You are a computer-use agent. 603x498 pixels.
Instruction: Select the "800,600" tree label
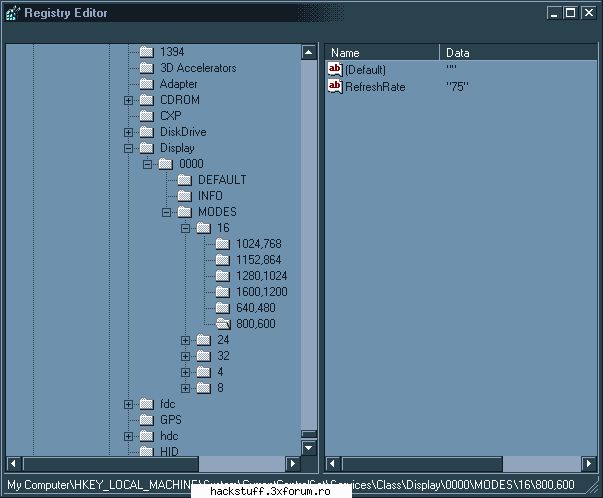[256, 324]
